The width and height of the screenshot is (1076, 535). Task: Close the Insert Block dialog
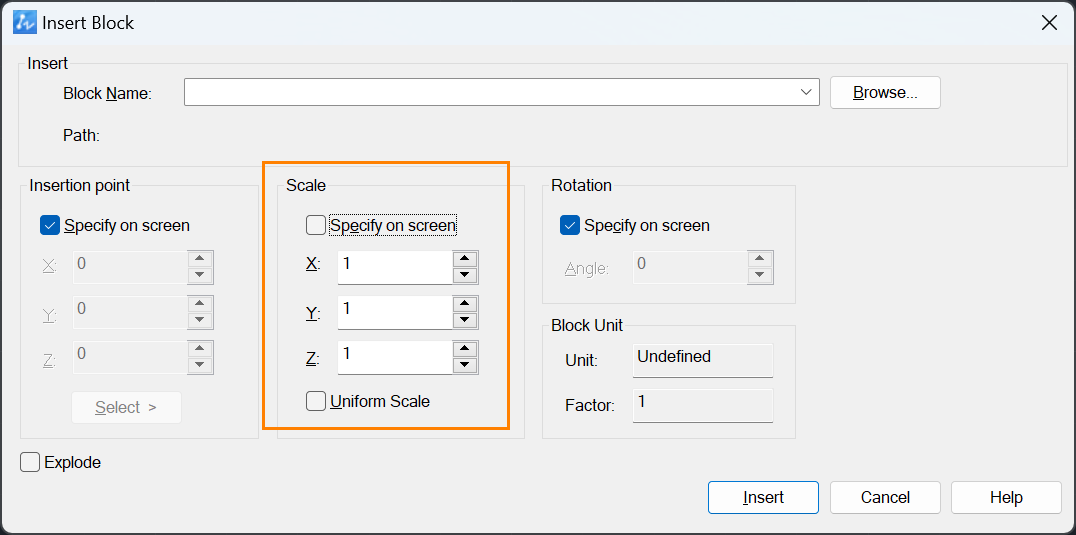tap(1049, 23)
